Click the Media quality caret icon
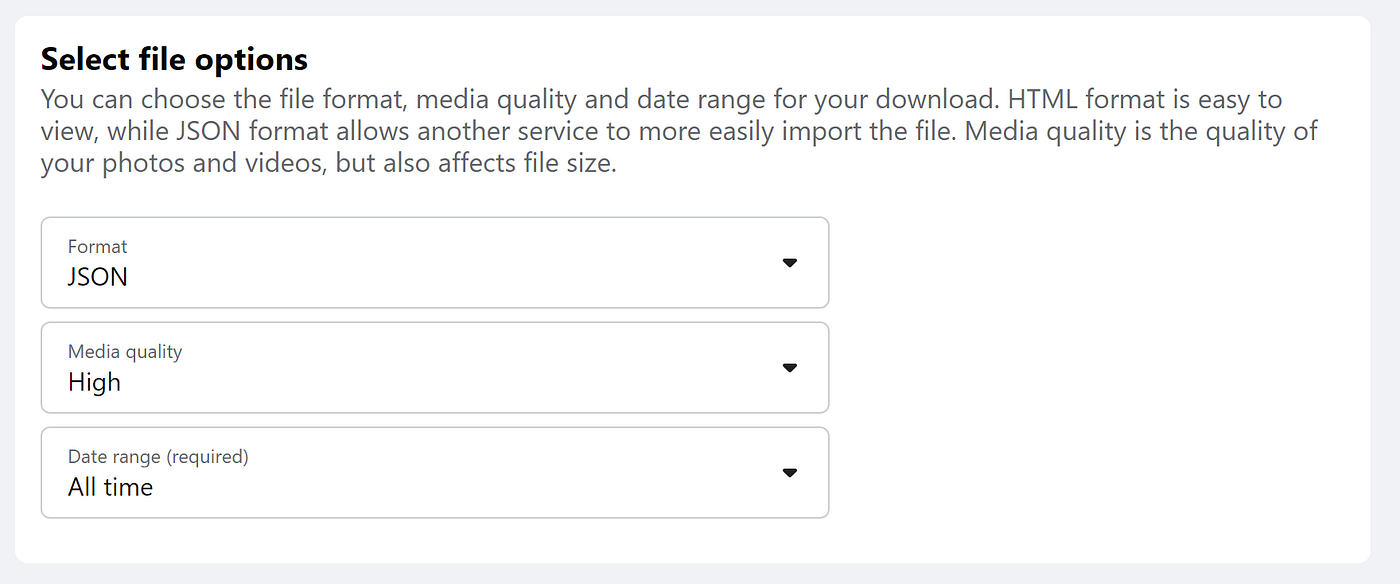Screen dimensions: 1400x584 click(789, 368)
